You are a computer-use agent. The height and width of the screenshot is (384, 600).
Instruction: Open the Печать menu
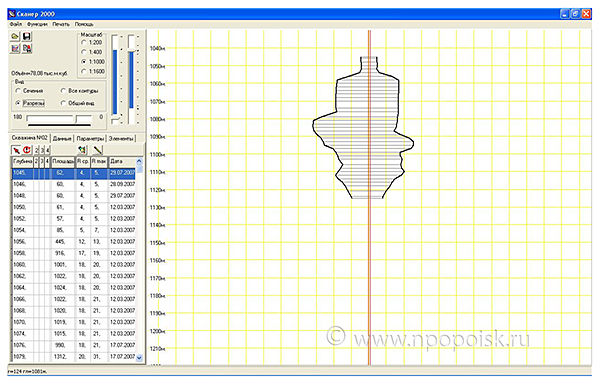pos(61,24)
